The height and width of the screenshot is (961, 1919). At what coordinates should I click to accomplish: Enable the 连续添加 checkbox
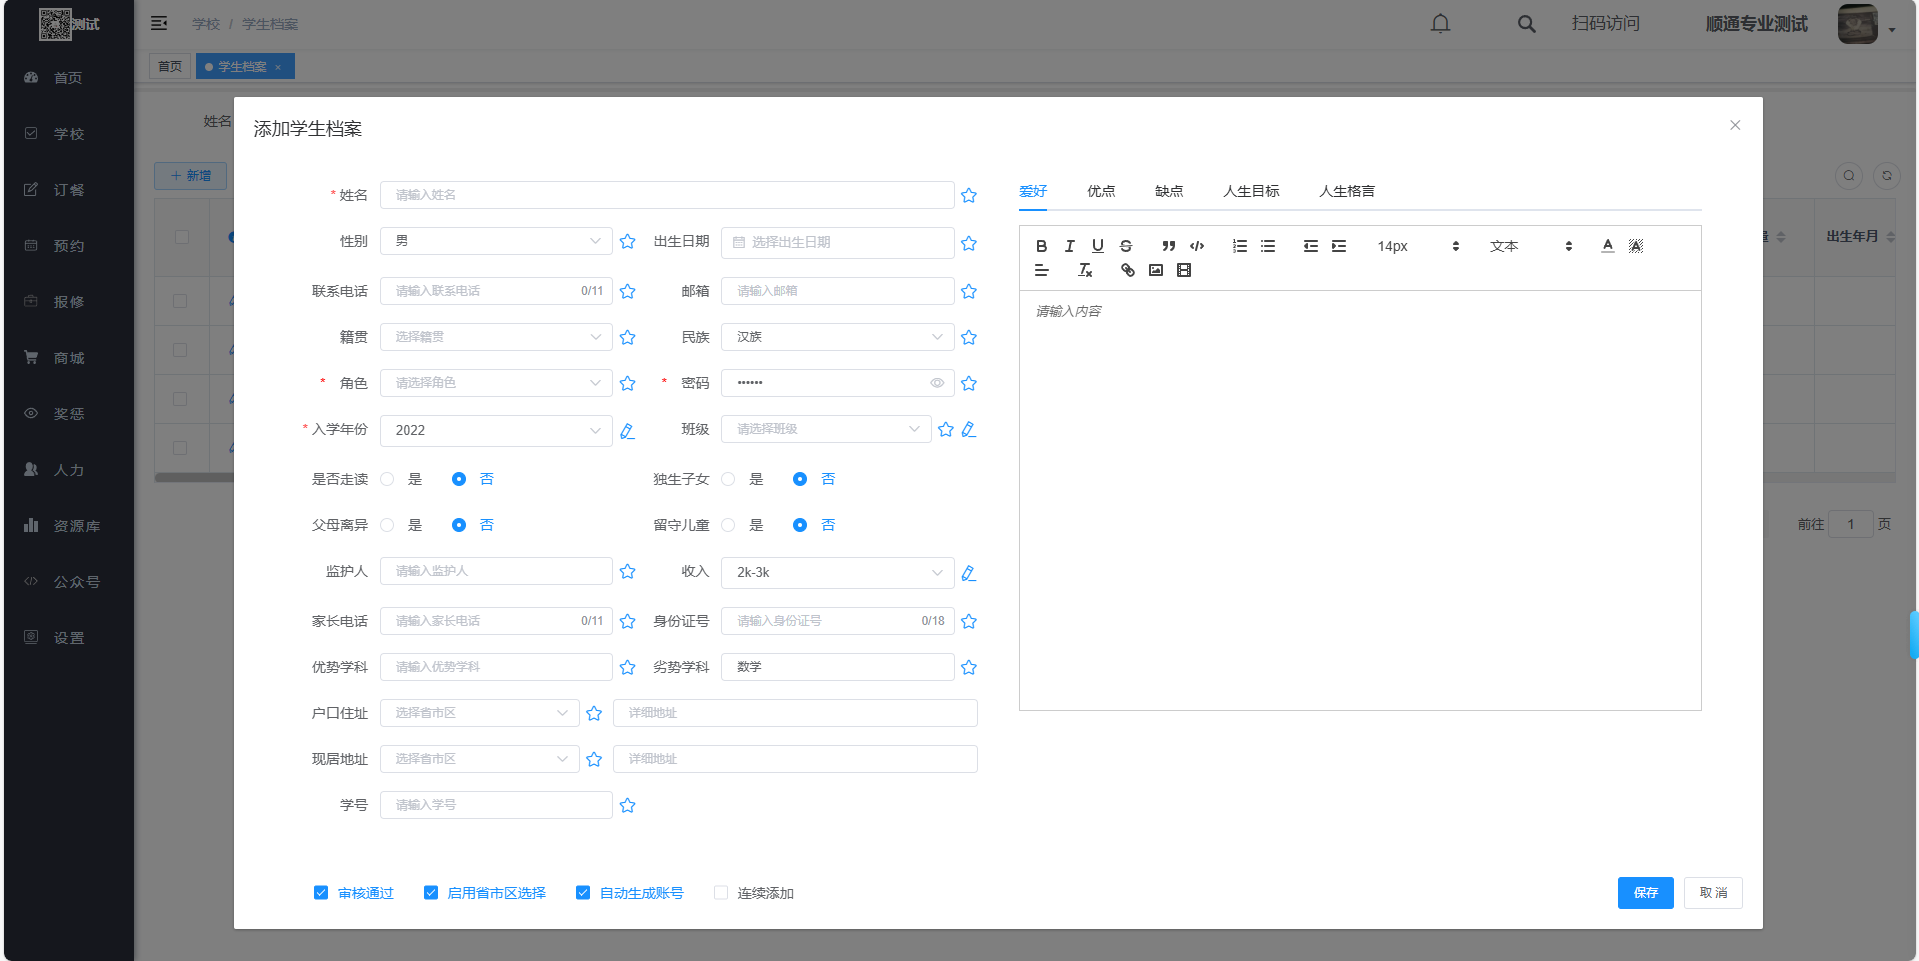[721, 893]
